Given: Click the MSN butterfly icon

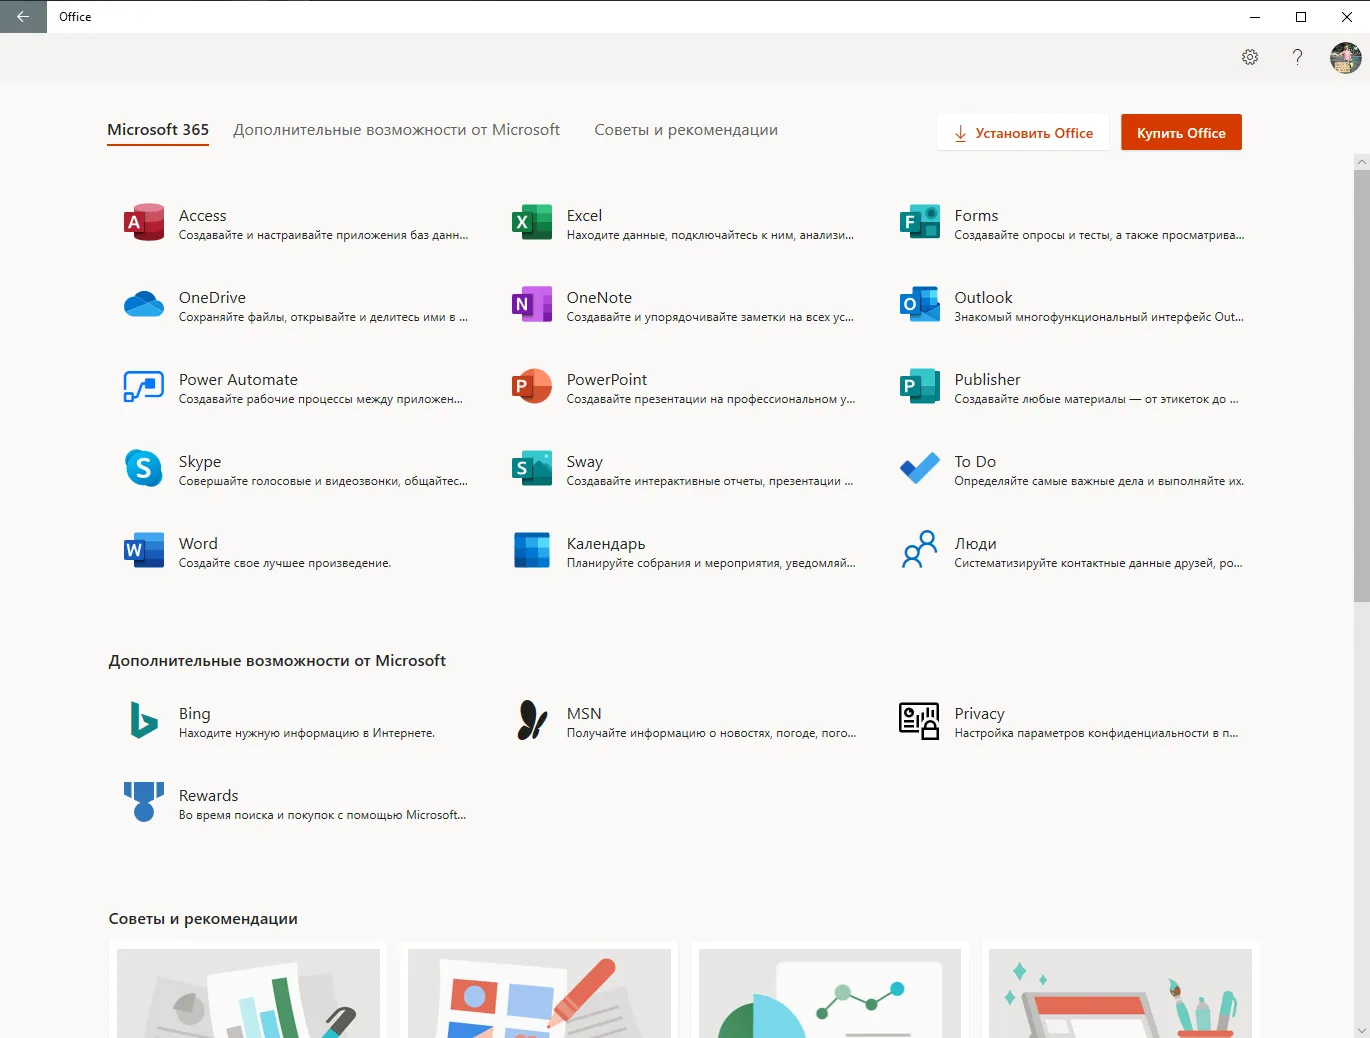Looking at the screenshot, I should point(532,720).
